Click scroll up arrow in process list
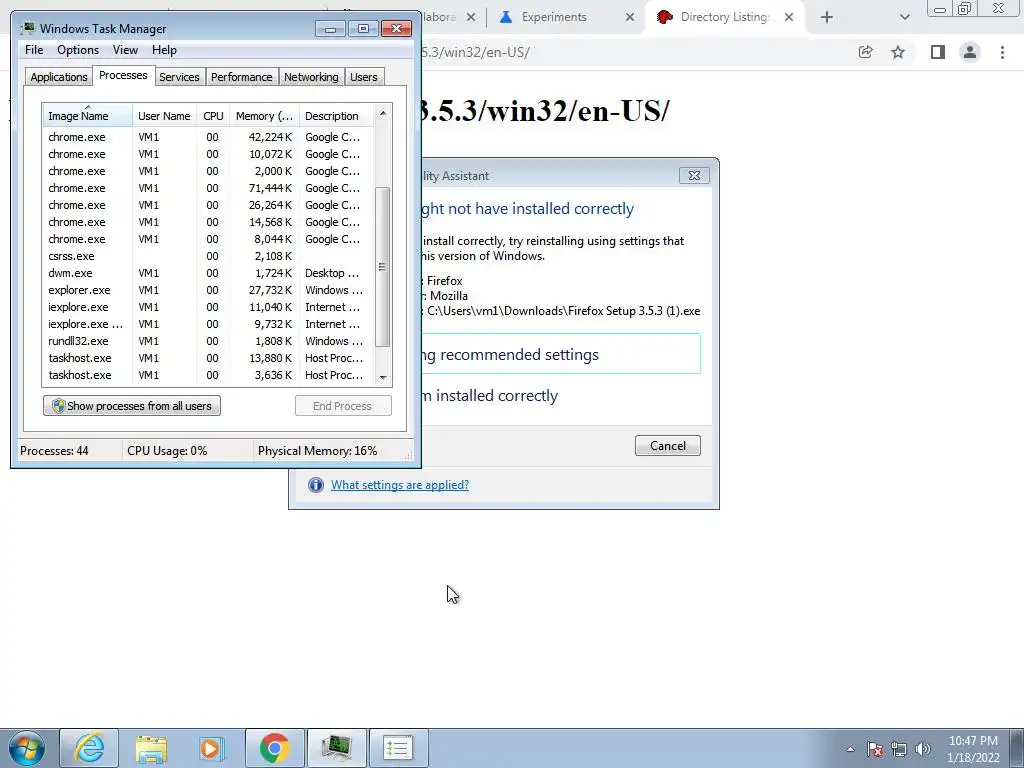This screenshot has height=768, width=1024. [383, 113]
